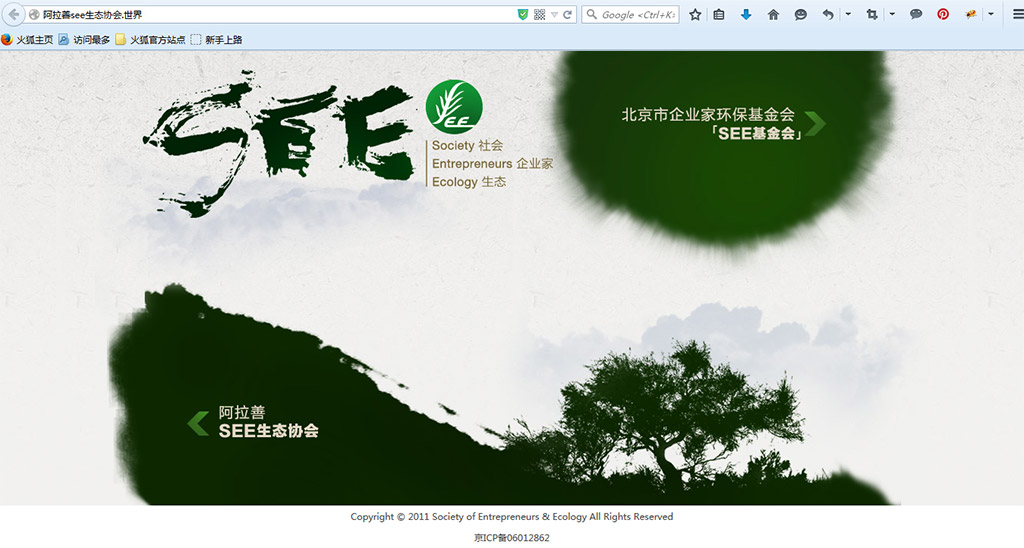Open 火狐官方站点 bookmark folder
Image resolution: width=1024 pixels, height=548 pixels.
tap(151, 40)
